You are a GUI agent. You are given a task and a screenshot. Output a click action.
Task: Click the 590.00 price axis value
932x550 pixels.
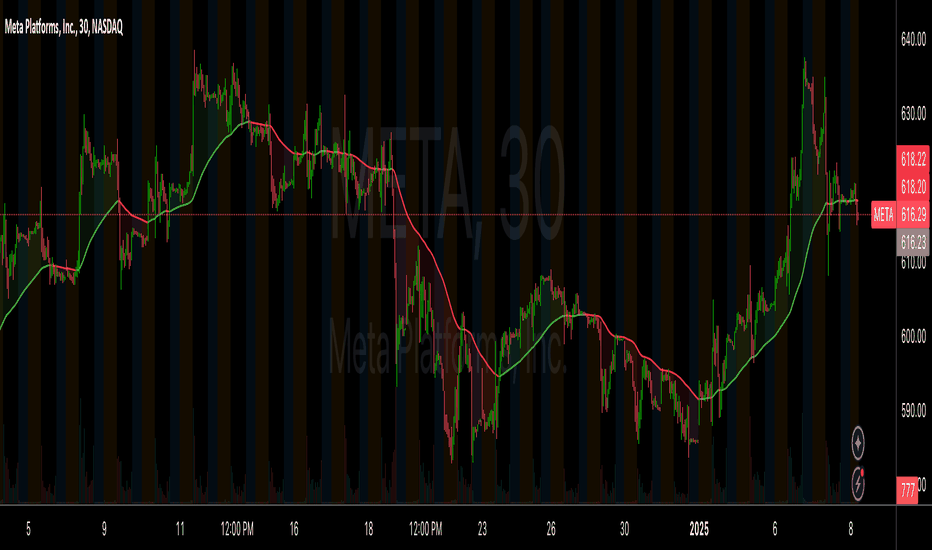point(913,410)
